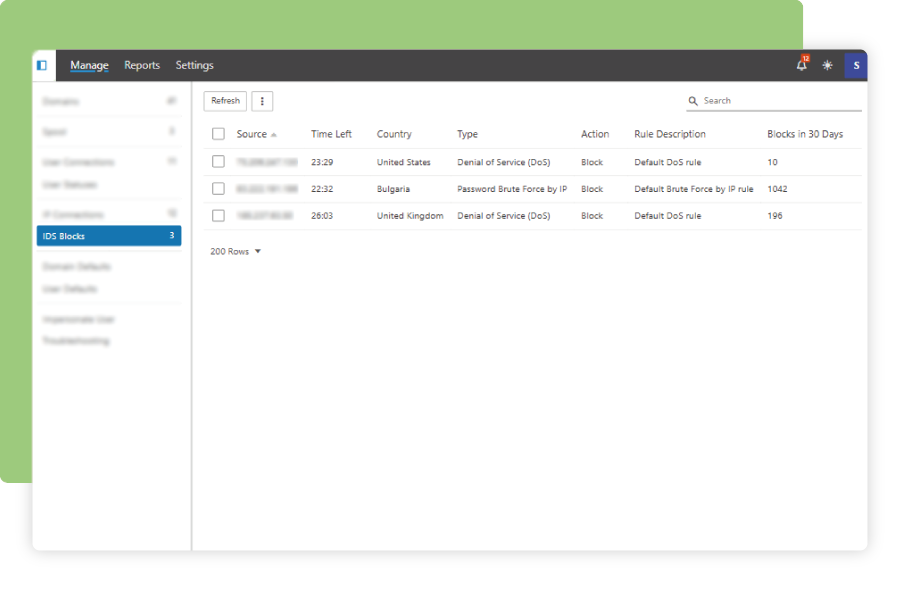Click the 'Bulgaria' country cell
The image size is (900, 600).
coord(393,189)
